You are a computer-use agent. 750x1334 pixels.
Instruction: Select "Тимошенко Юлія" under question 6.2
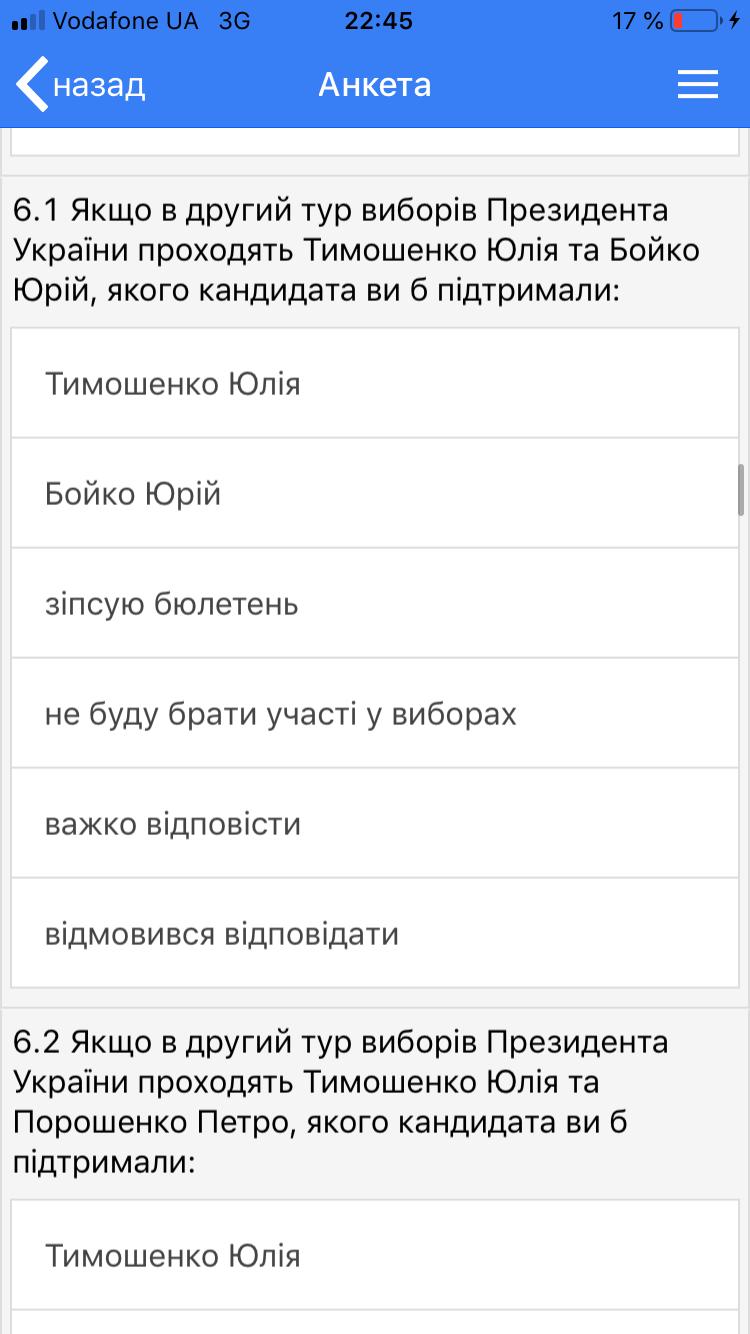click(x=375, y=1255)
